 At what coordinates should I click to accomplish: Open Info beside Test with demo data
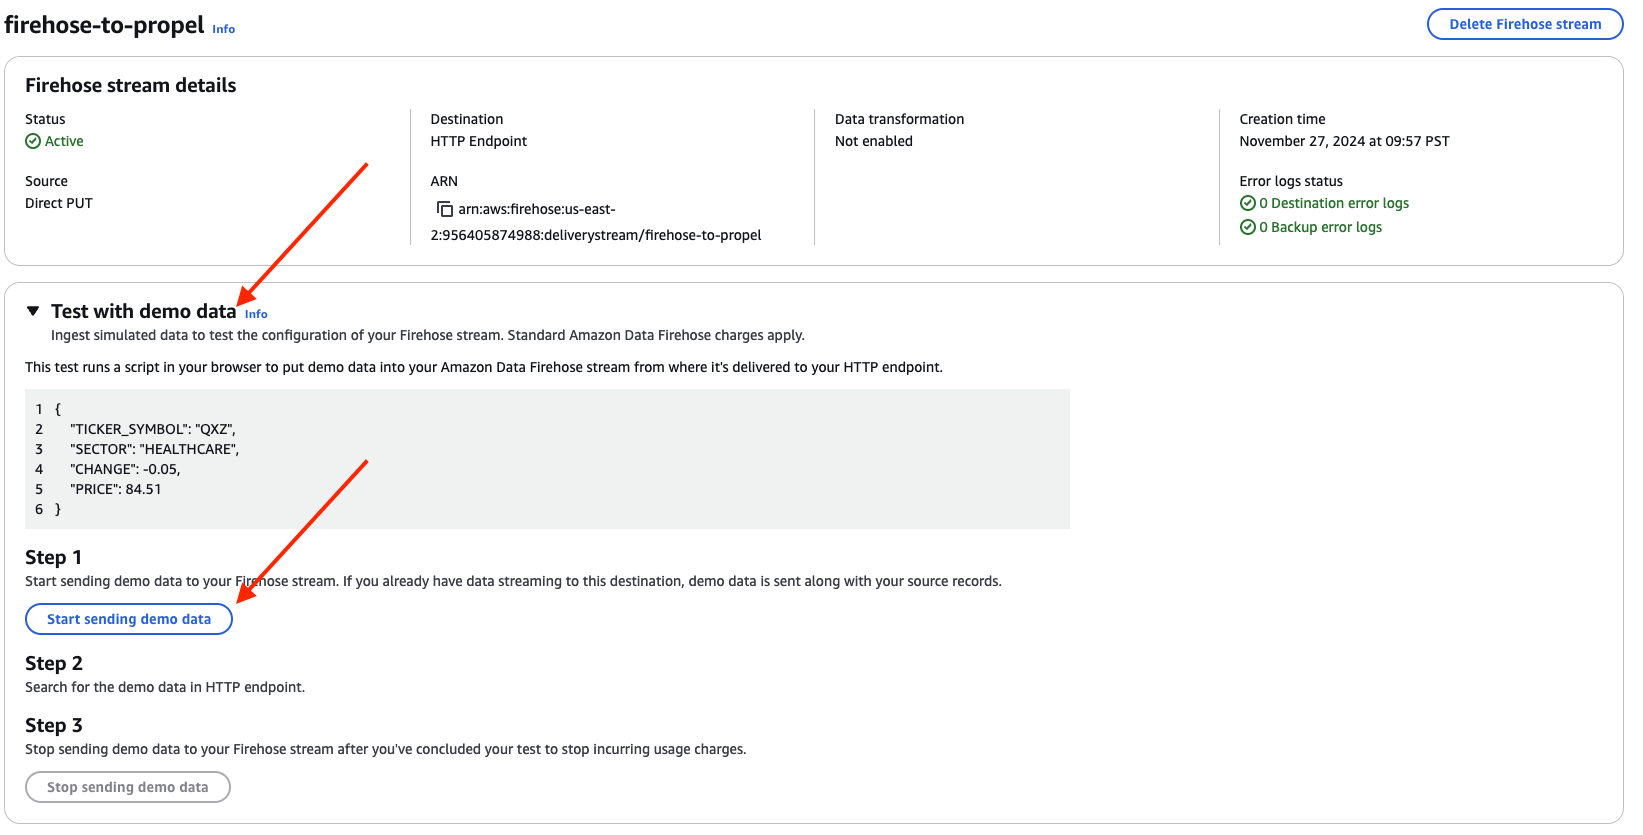click(x=256, y=314)
